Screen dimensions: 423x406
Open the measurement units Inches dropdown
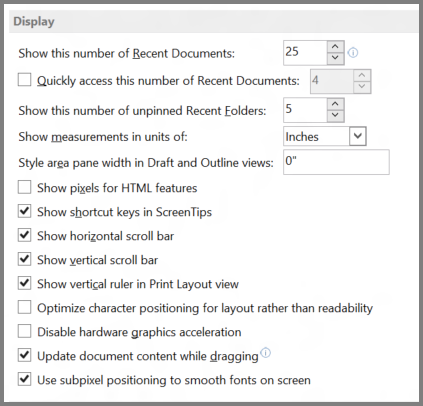click(x=358, y=136)
